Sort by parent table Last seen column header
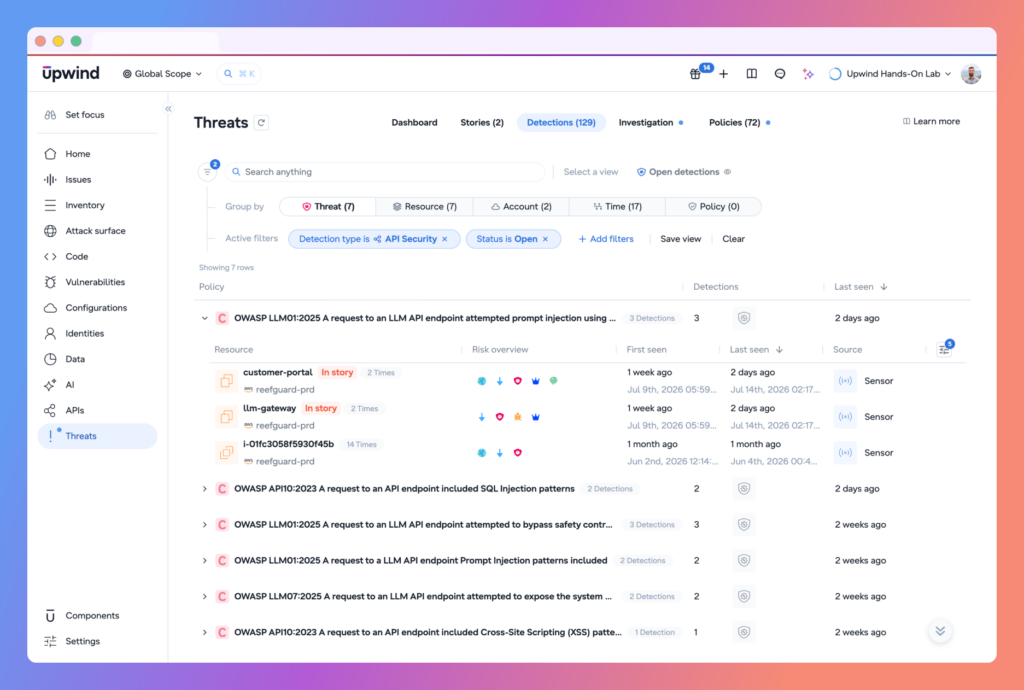This screenshot has width=1024, height=690. coord(860,287)
